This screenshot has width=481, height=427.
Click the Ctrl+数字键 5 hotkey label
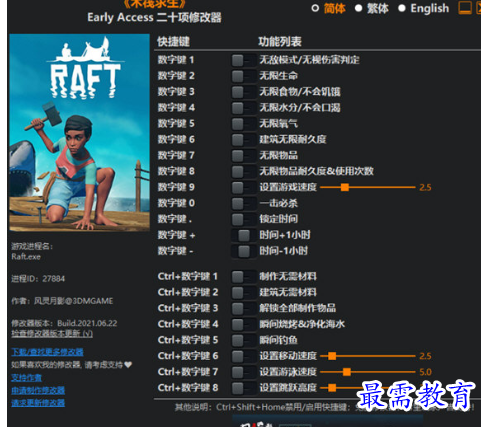188,340
